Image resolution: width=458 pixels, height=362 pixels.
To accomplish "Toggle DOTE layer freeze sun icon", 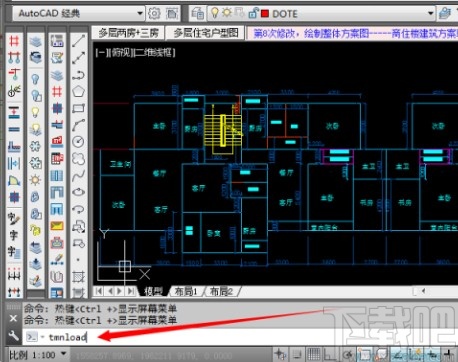I will [227, 13].
